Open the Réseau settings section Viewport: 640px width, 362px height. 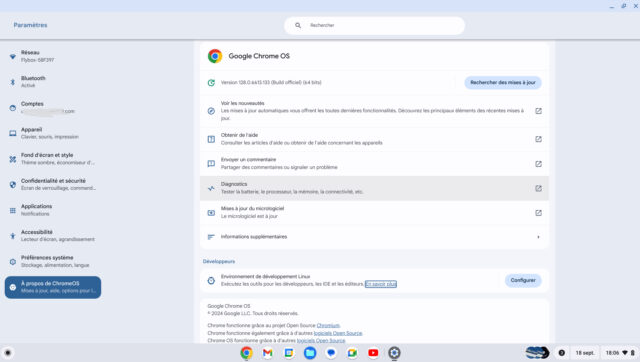click(53, 56)
